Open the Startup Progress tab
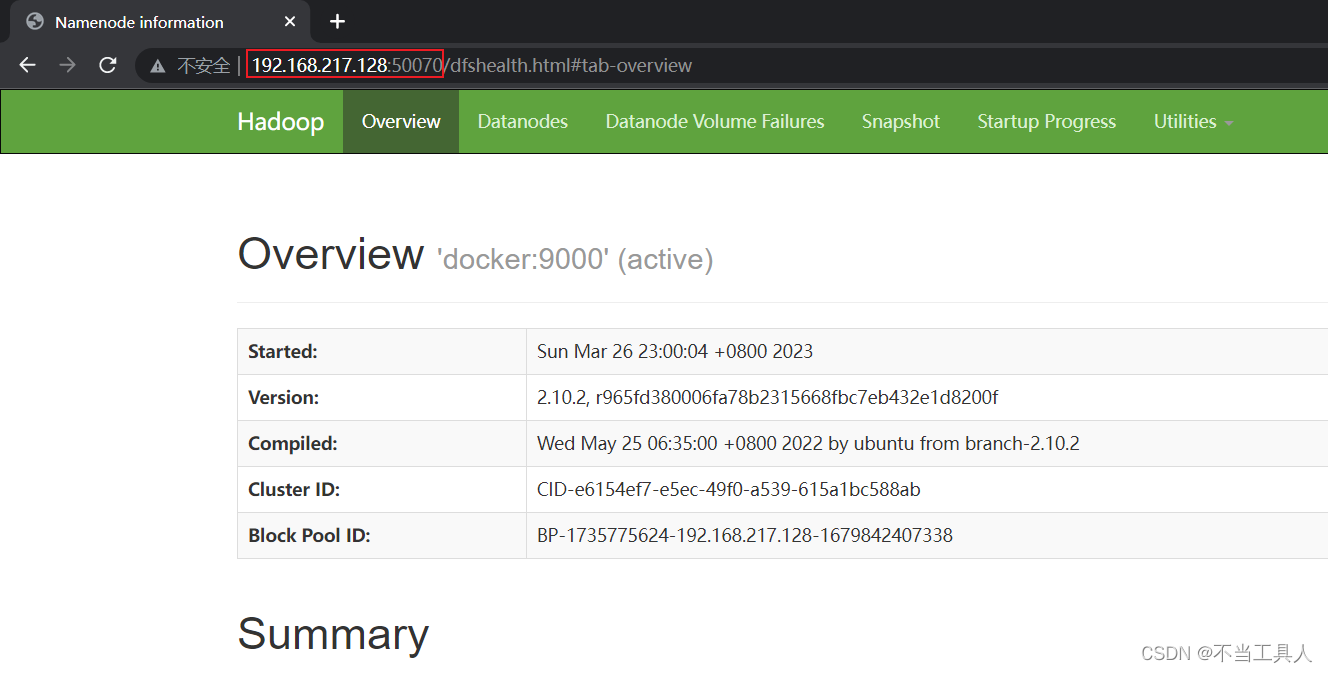Screen dimensions: 1328x673 pos(1046,121)
